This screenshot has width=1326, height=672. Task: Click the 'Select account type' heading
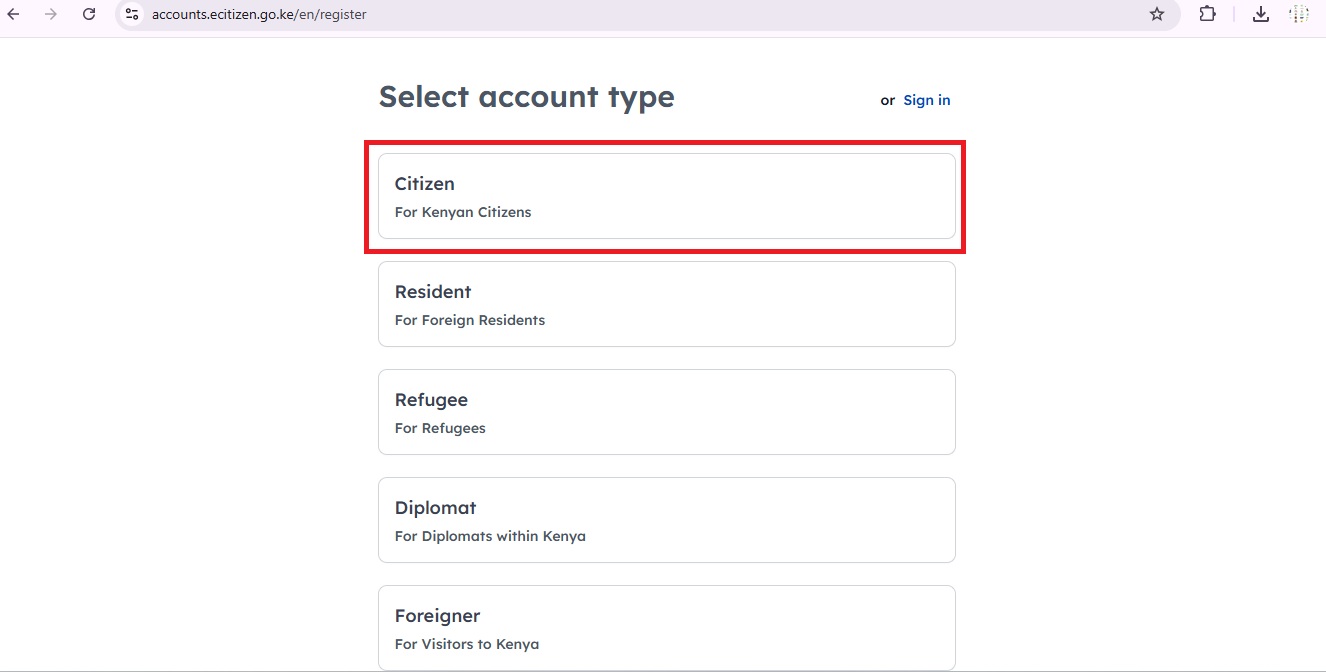526,97
